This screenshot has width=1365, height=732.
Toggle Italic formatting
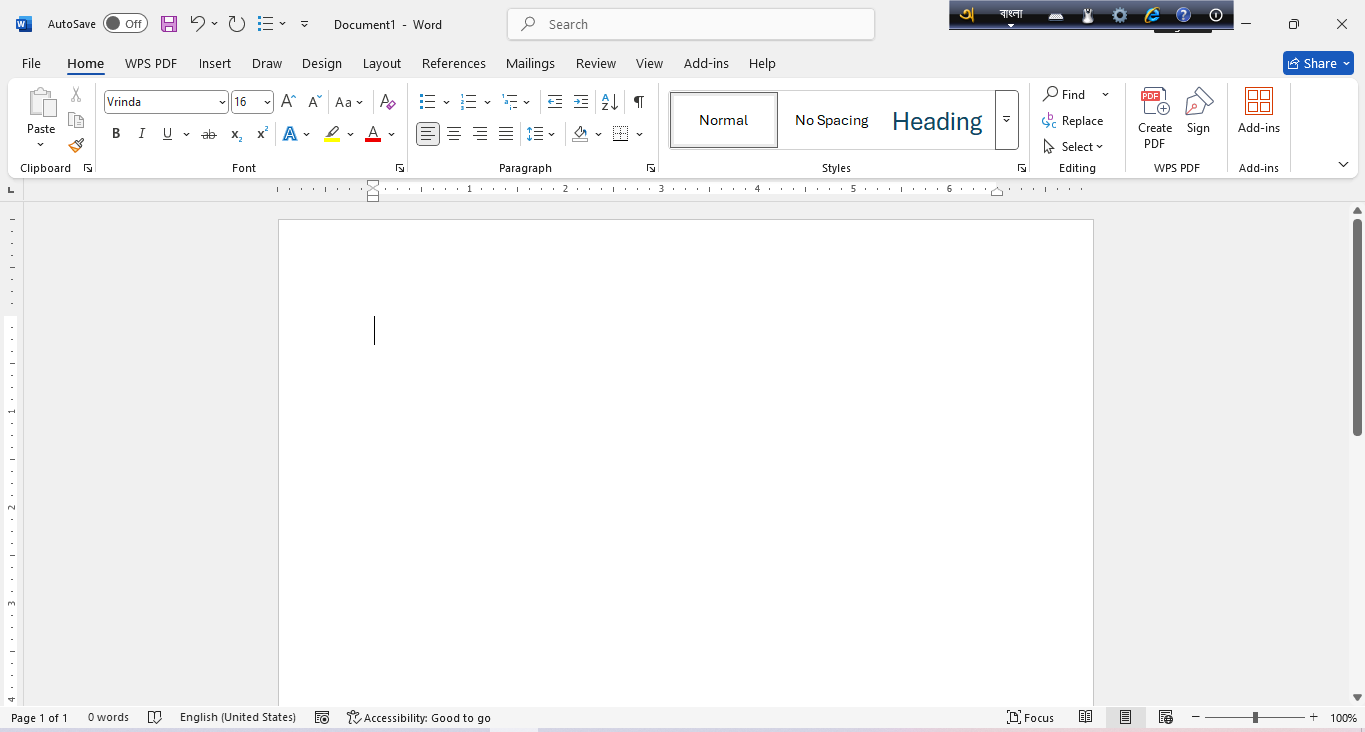[x=141, y=134]
